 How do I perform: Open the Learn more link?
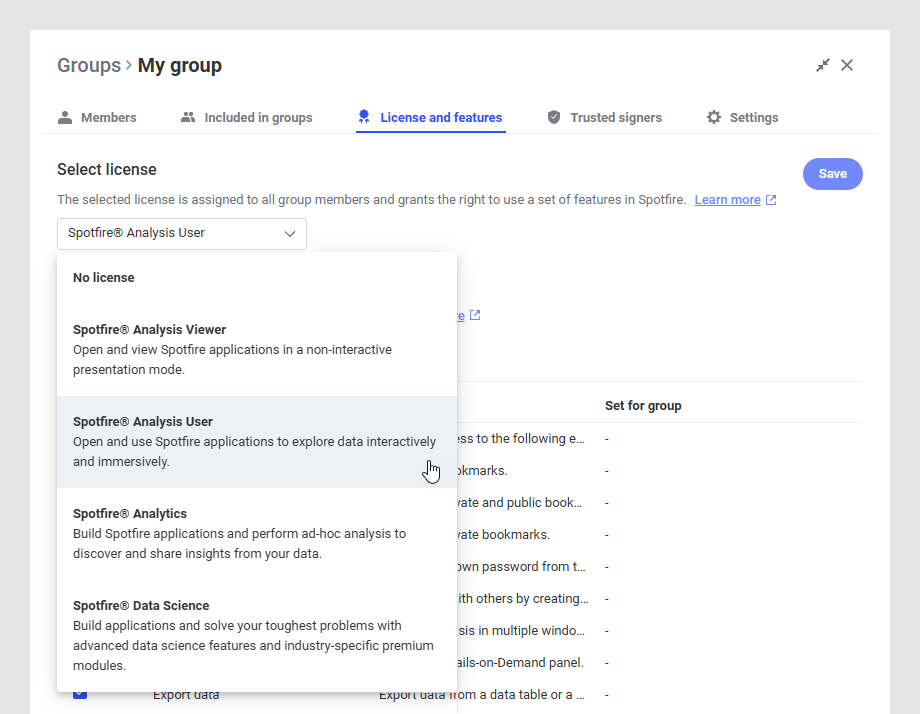727,200
